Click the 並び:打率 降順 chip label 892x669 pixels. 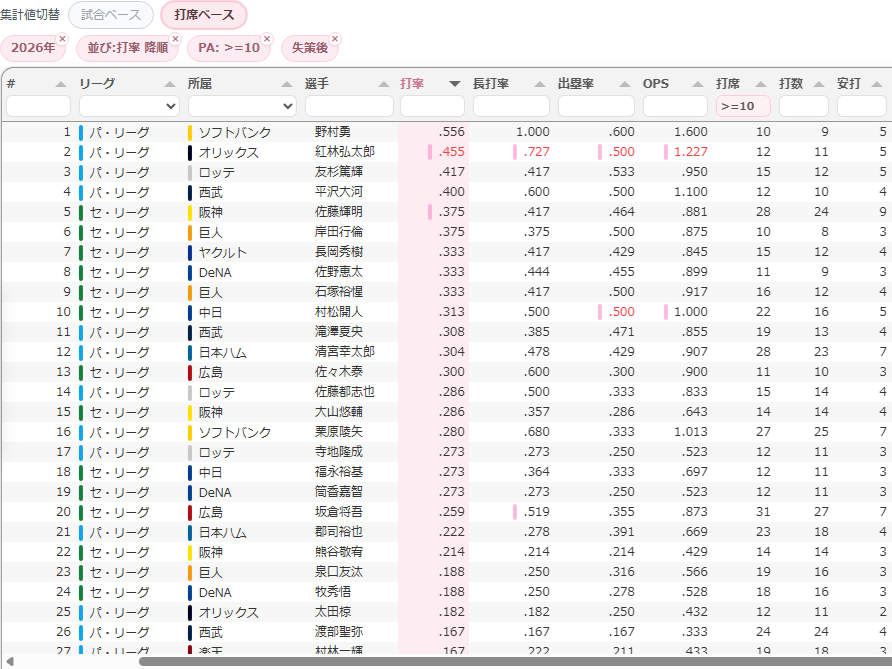click(127, 48)
